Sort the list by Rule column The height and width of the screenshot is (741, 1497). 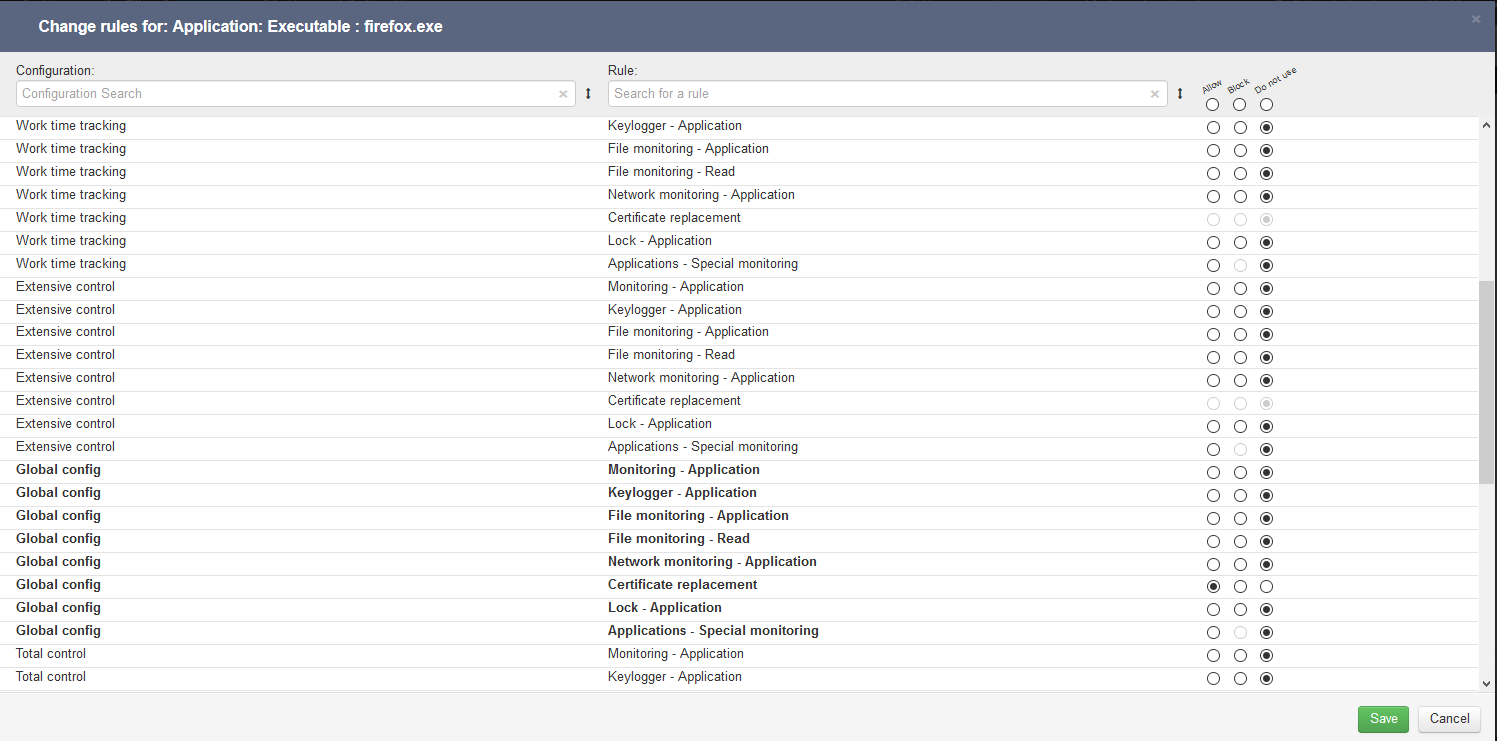[x=1180, y=94]
